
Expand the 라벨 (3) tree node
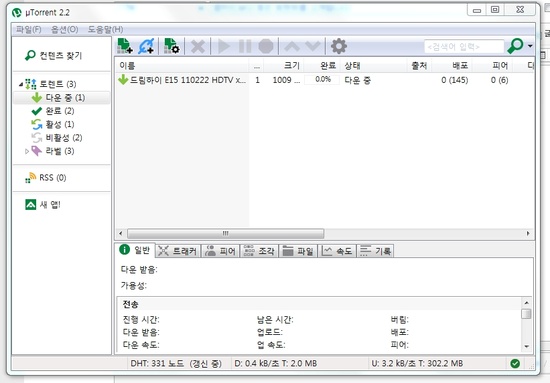(27, 151)
